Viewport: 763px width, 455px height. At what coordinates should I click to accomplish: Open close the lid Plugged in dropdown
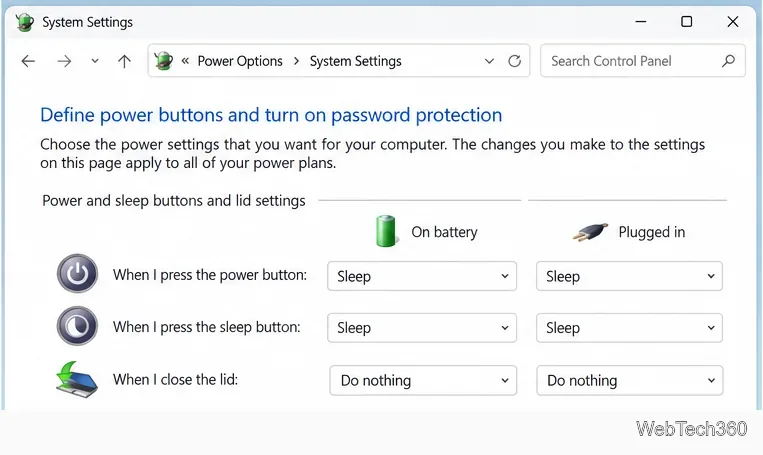[630, 380]
